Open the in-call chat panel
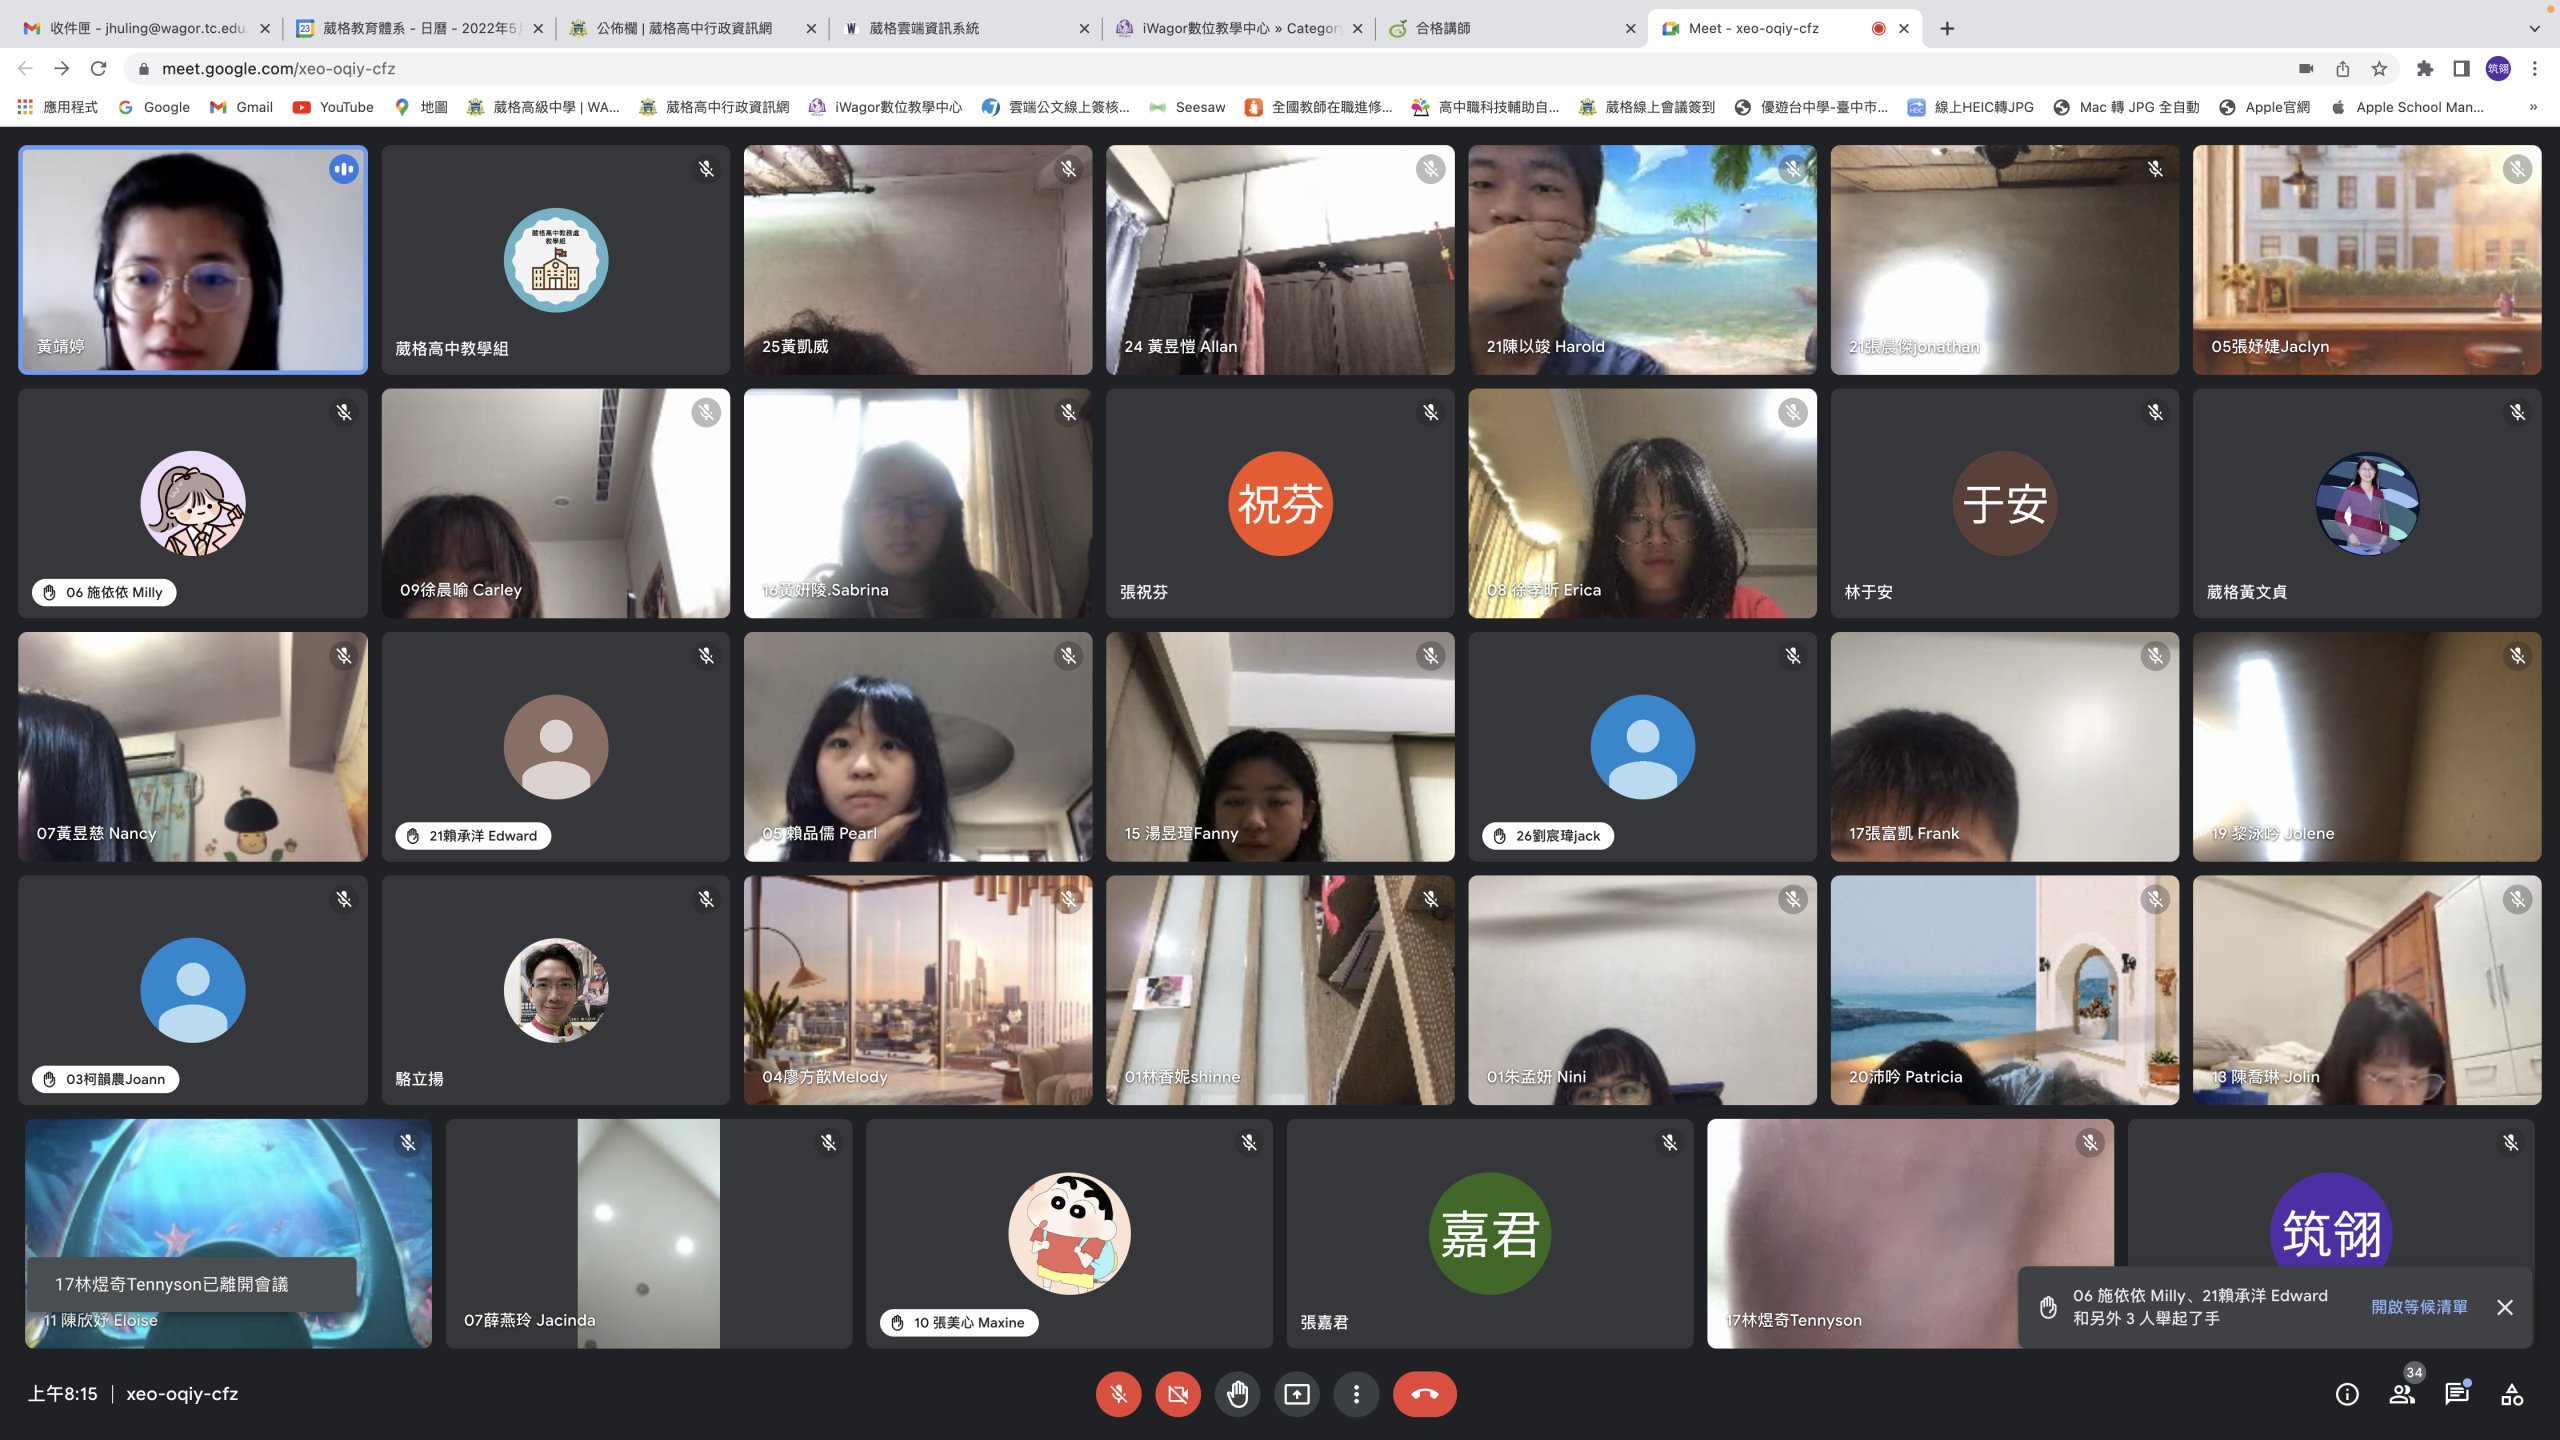This screenshot has width=2560, height=1440. [2457, 1394]
